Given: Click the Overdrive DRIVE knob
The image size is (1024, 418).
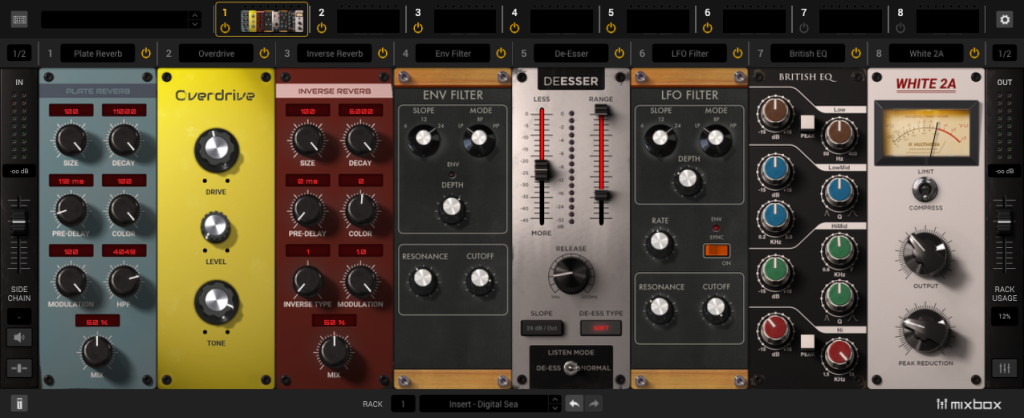Looking at the screenshot, I should coord(216,151).
